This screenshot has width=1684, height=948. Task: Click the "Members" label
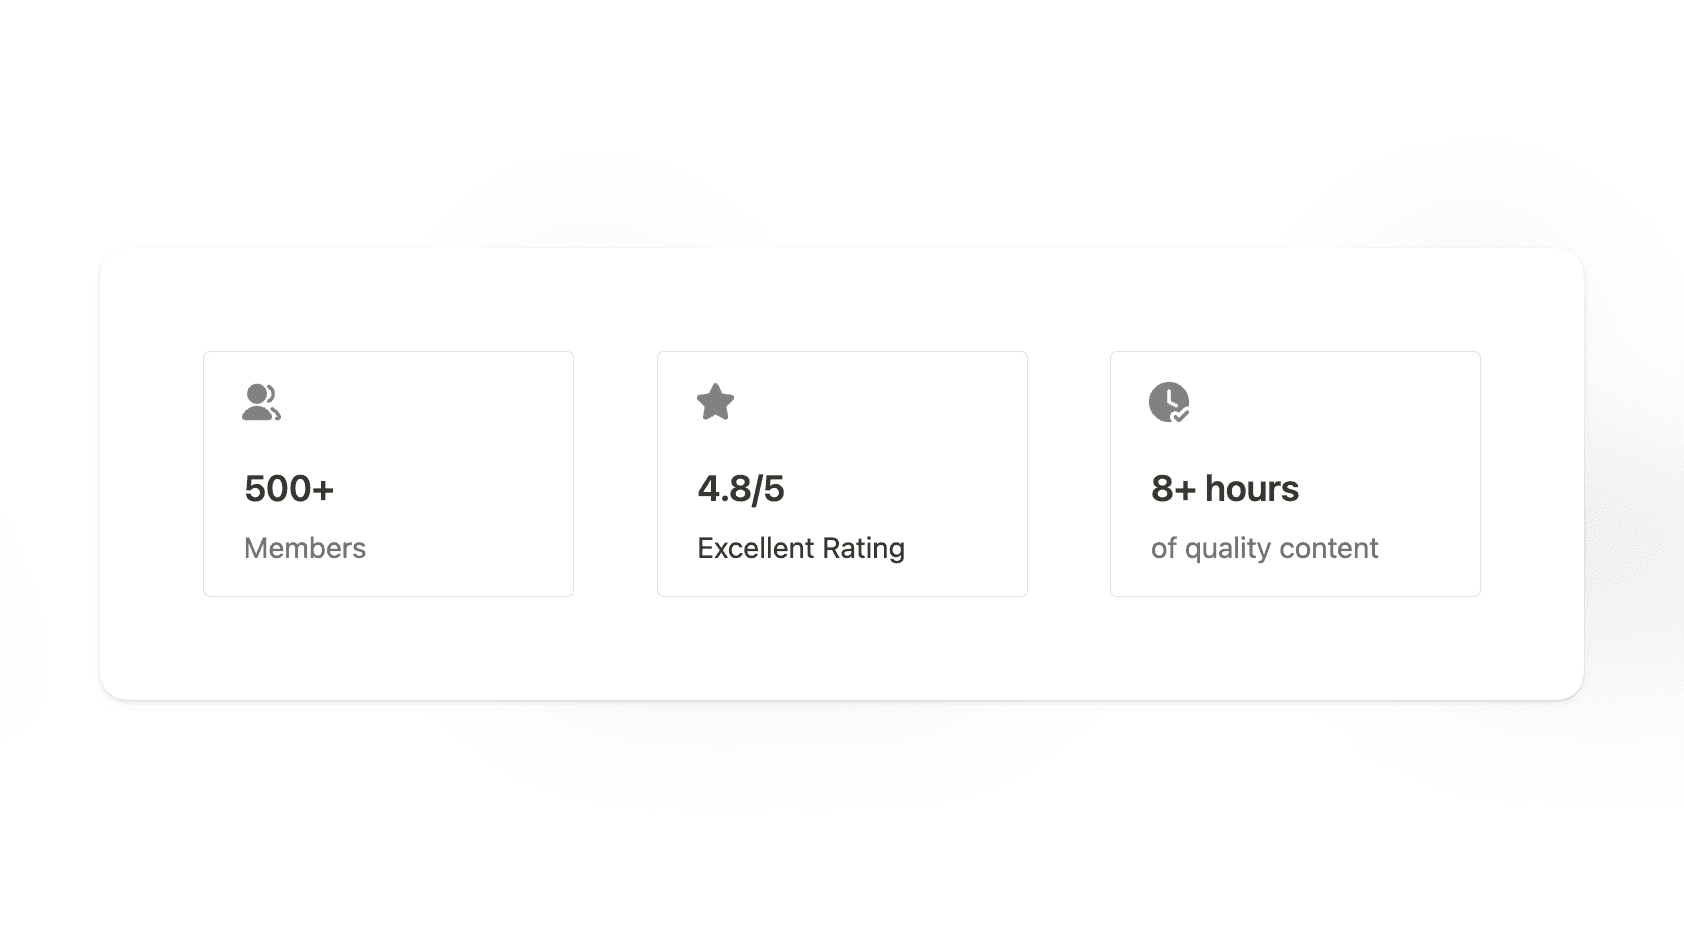click(x=305, y=548)
